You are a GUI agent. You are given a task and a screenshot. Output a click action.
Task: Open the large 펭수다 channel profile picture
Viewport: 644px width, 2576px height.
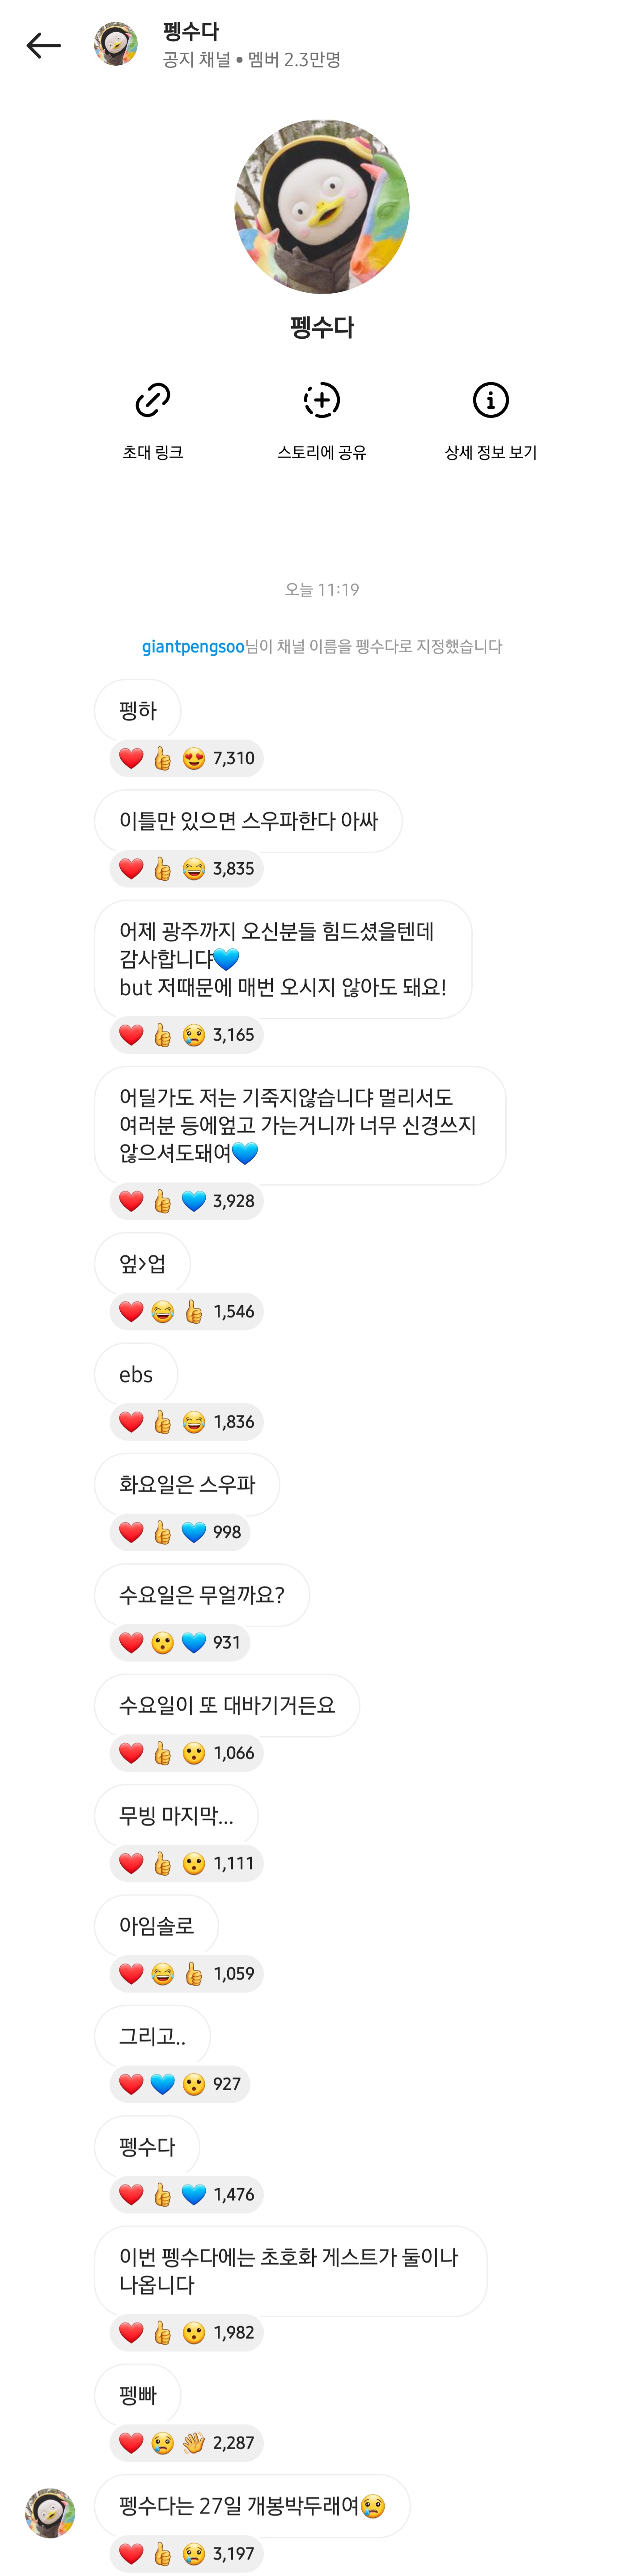click(x=322, y=207)
